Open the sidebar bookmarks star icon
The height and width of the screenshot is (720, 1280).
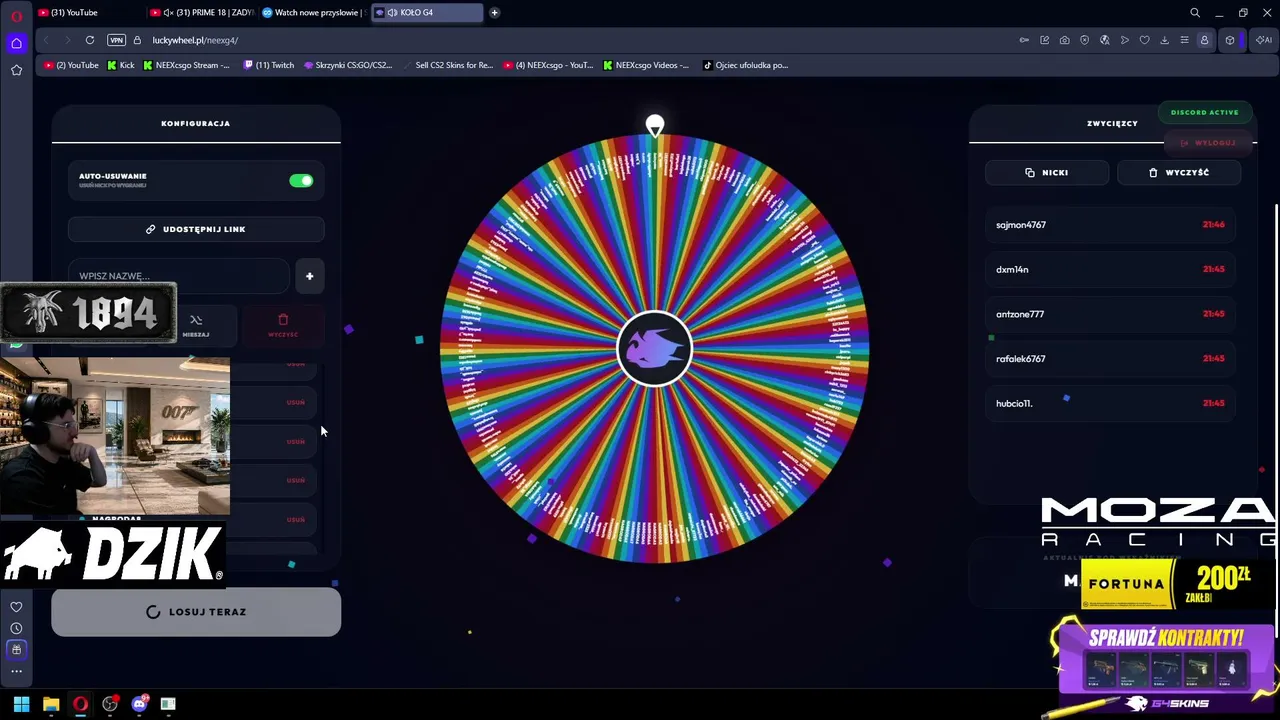16,70
